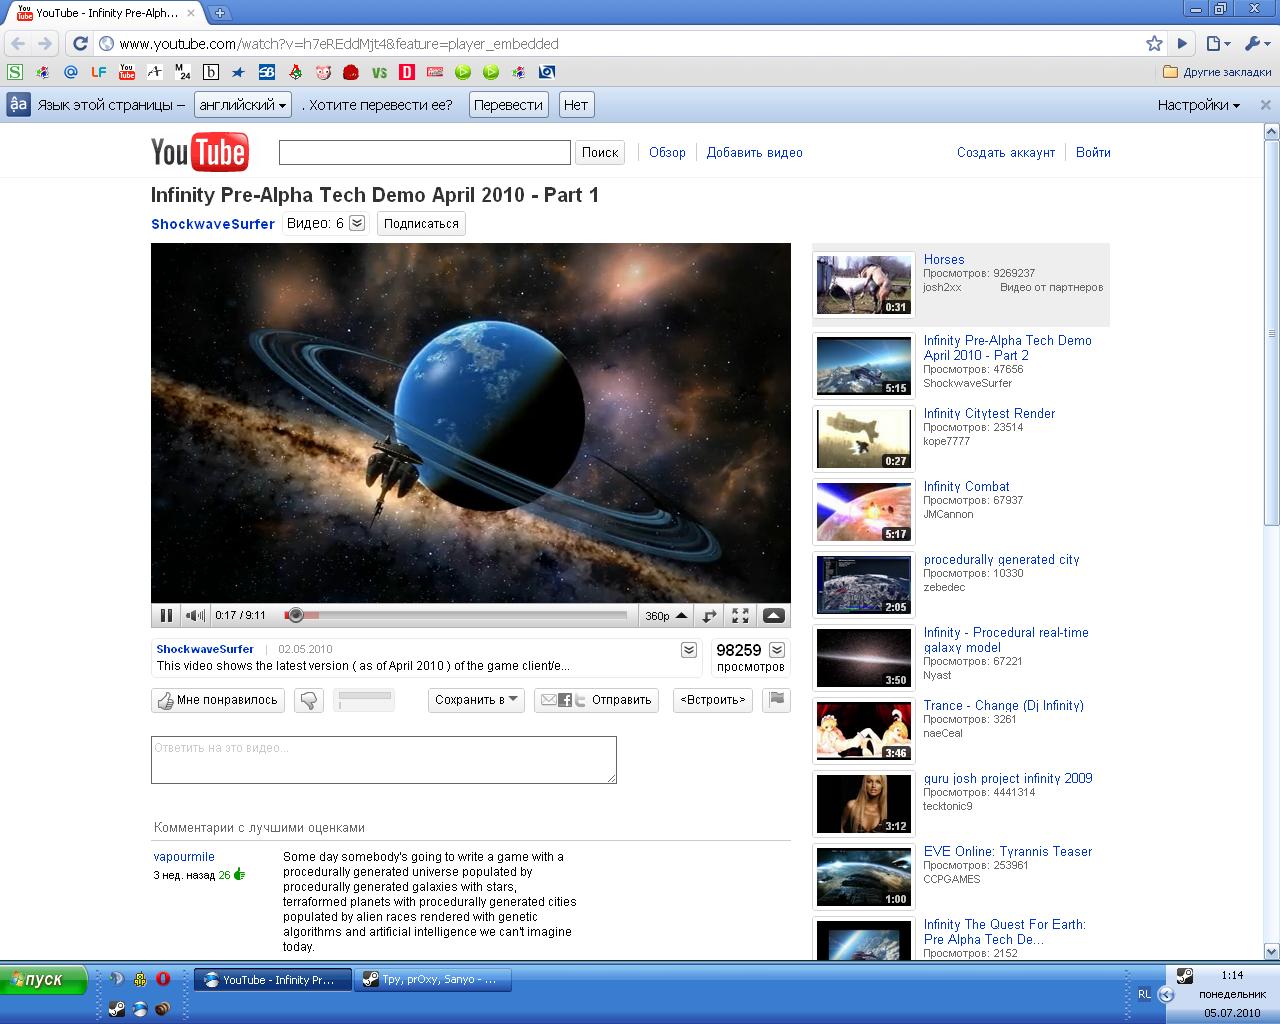Image resolution: width=1280 pixels, height=1024 pixels.
Task: Launch Opera from the quick launch icon
Action: (162, 979)
